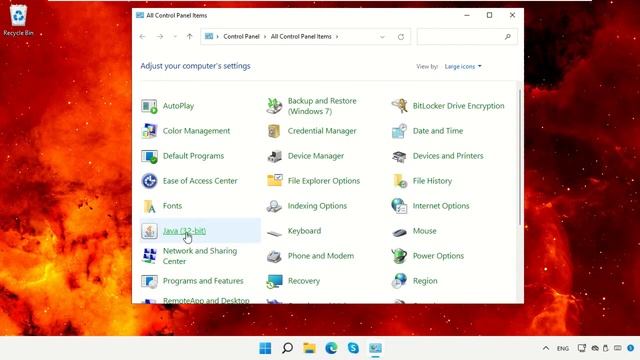Select the Recovery icon
640x360 pixels.
[274, 281]
